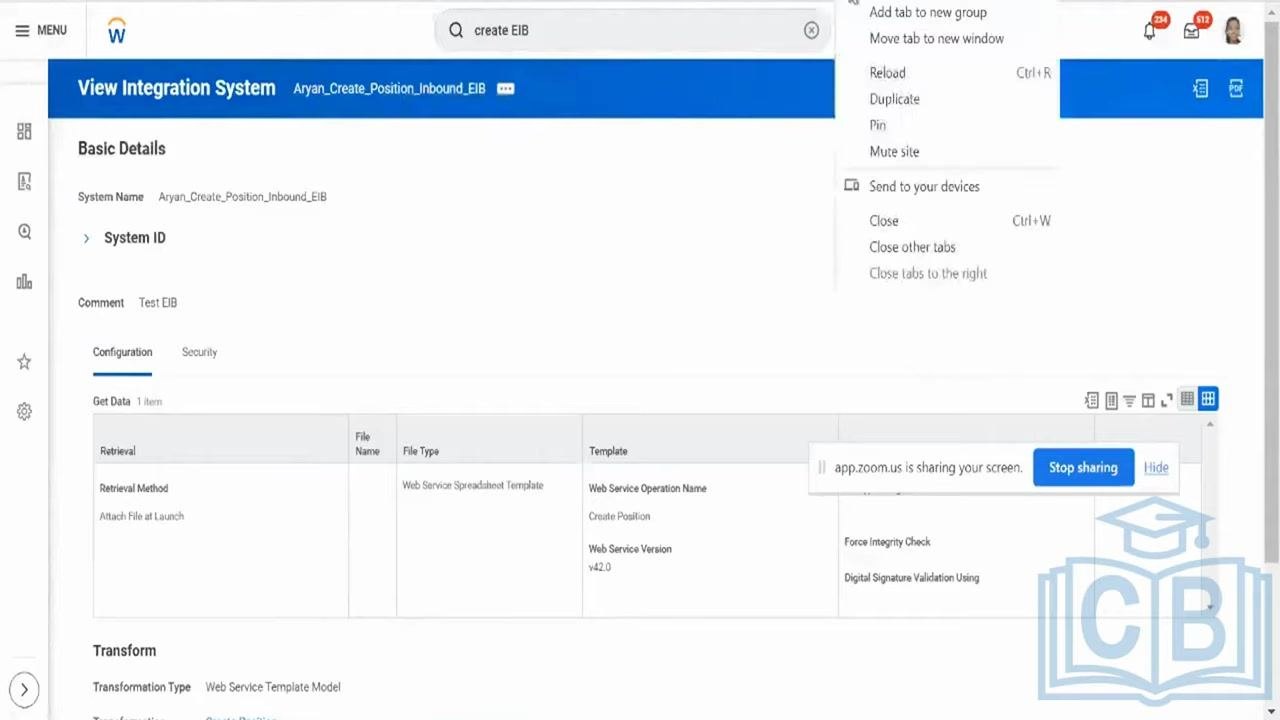This screenshot has height=720, width=1280.
Task: Click Attach File at Launch value
Action: 141,516
